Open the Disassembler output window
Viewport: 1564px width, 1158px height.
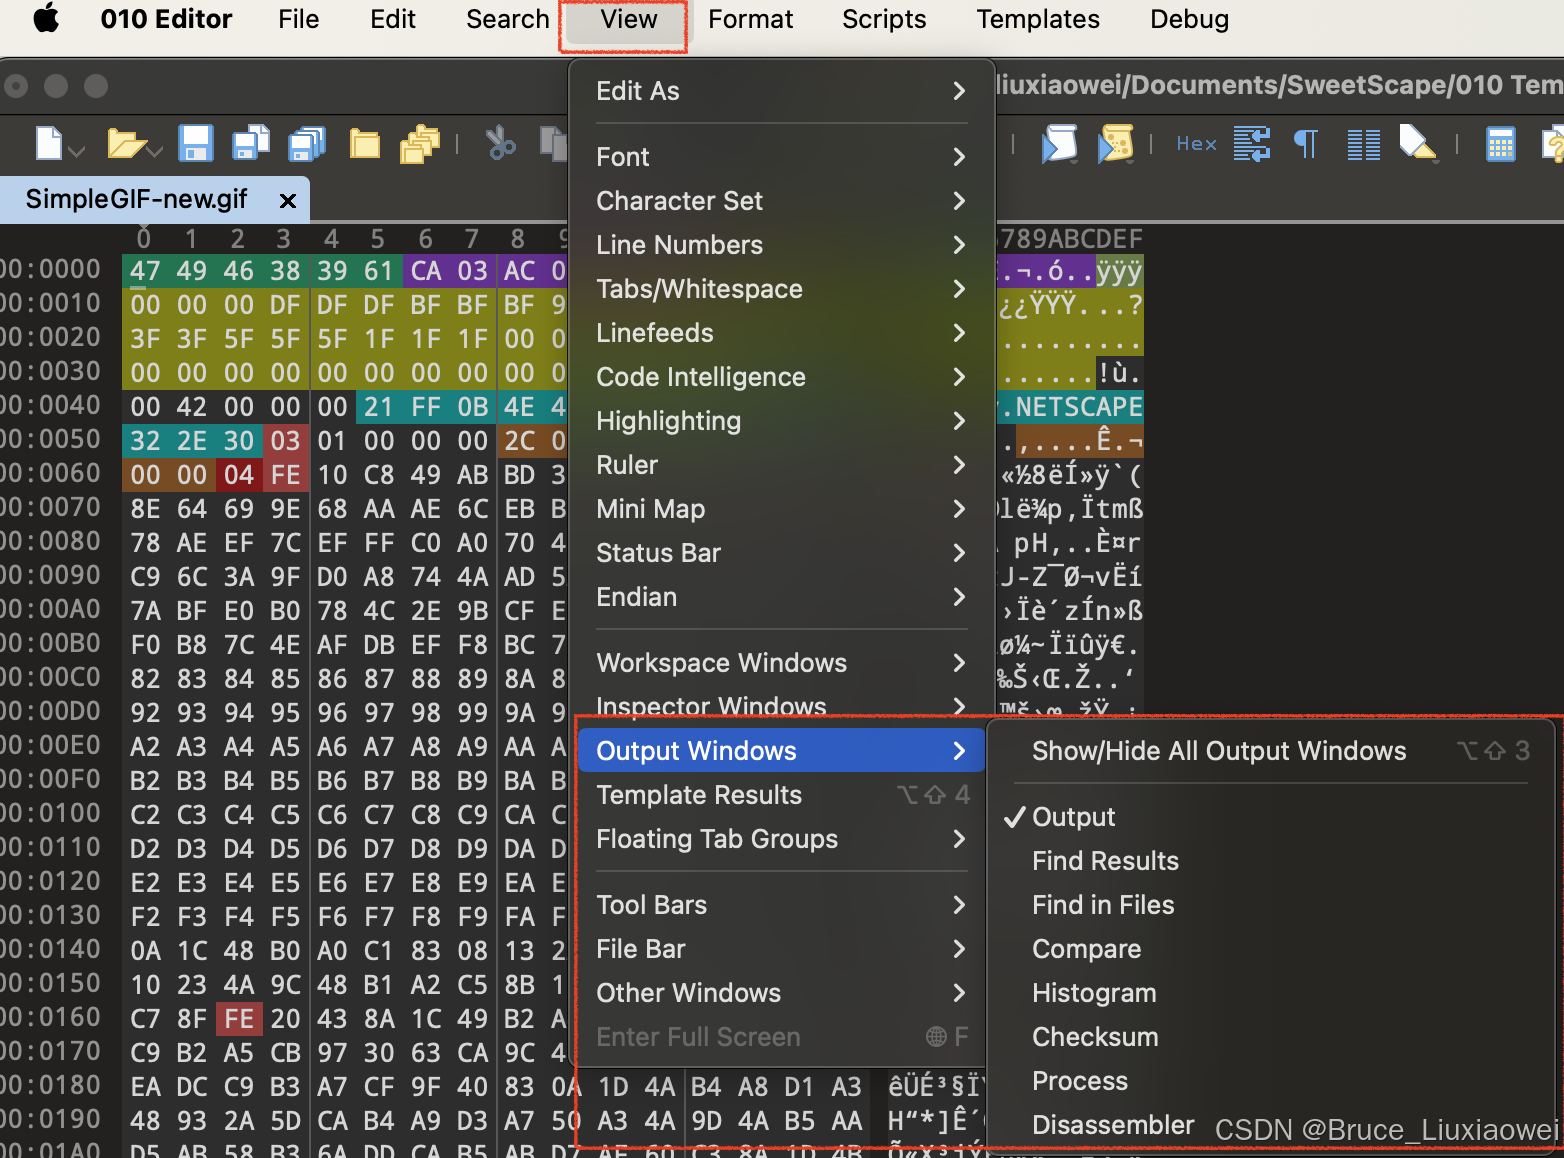click(x=1112, y=1124)
